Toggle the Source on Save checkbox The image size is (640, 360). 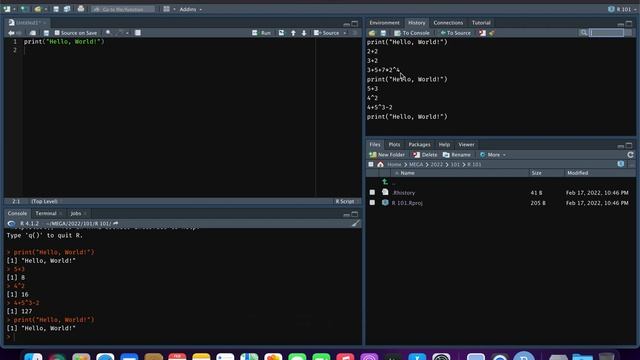(x=57, y=33)
